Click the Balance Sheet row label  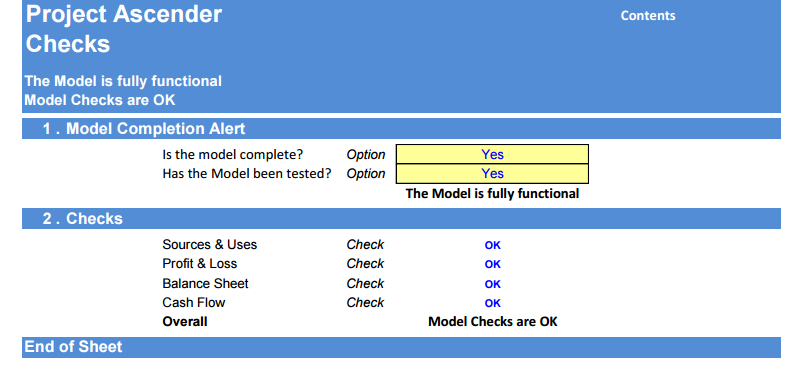pos(205,283)
